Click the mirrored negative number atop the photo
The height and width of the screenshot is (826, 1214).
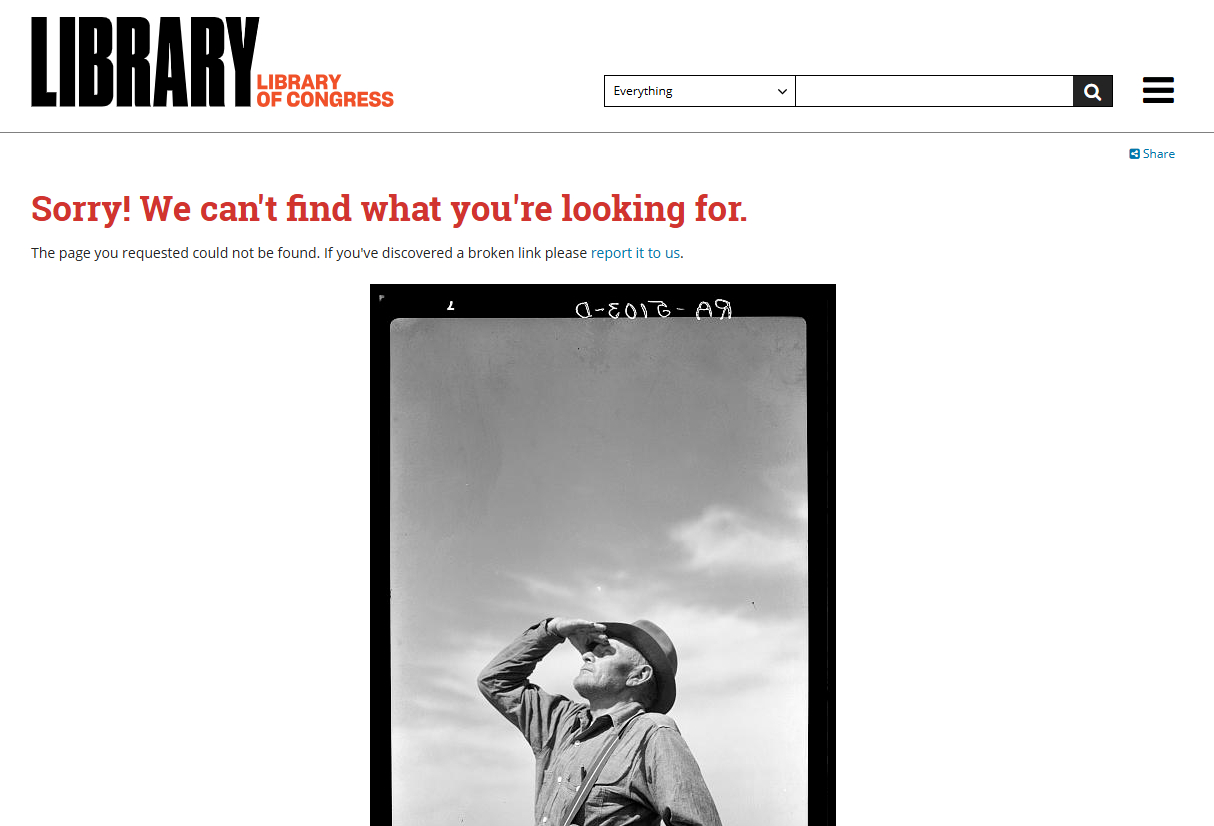coord(653,310)
